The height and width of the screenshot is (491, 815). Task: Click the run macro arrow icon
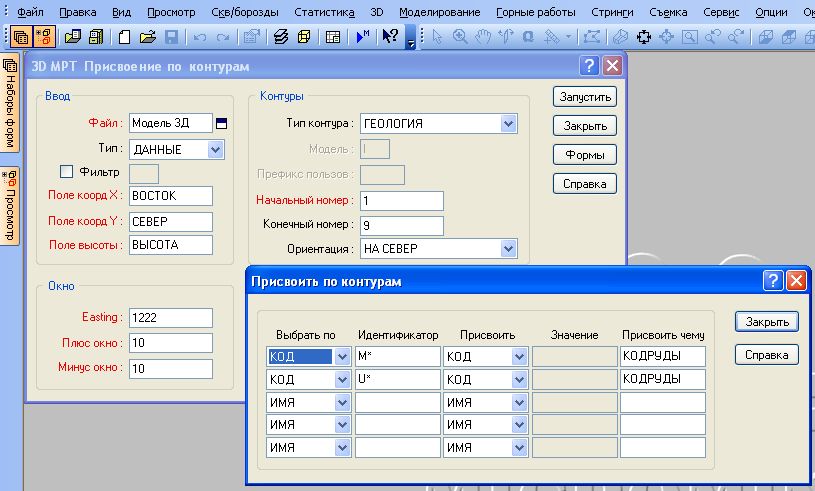pos(363,37)
